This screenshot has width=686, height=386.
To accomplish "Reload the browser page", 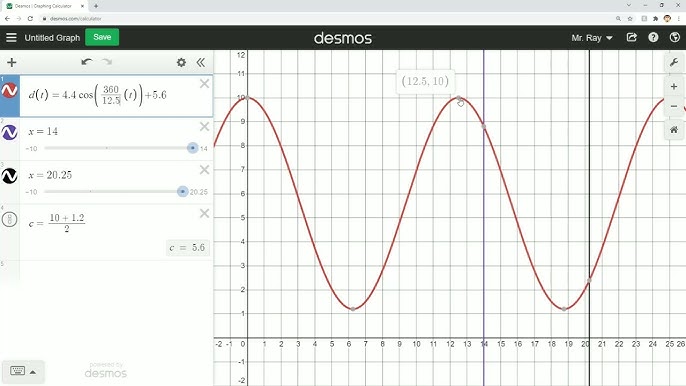I will [30, 18].
